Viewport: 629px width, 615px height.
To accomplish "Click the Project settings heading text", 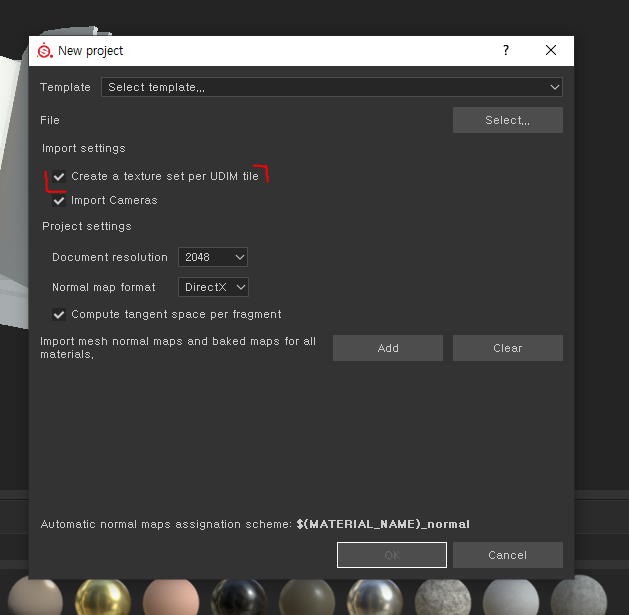I will pyautogui.click(x=87, y=226).
